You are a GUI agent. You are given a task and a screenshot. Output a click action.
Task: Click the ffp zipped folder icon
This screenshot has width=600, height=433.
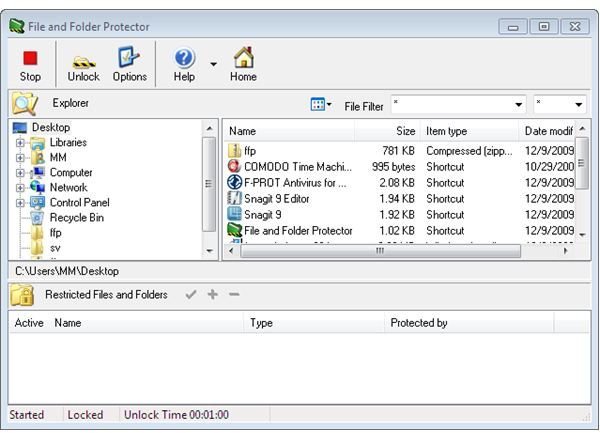click(235, 151)
